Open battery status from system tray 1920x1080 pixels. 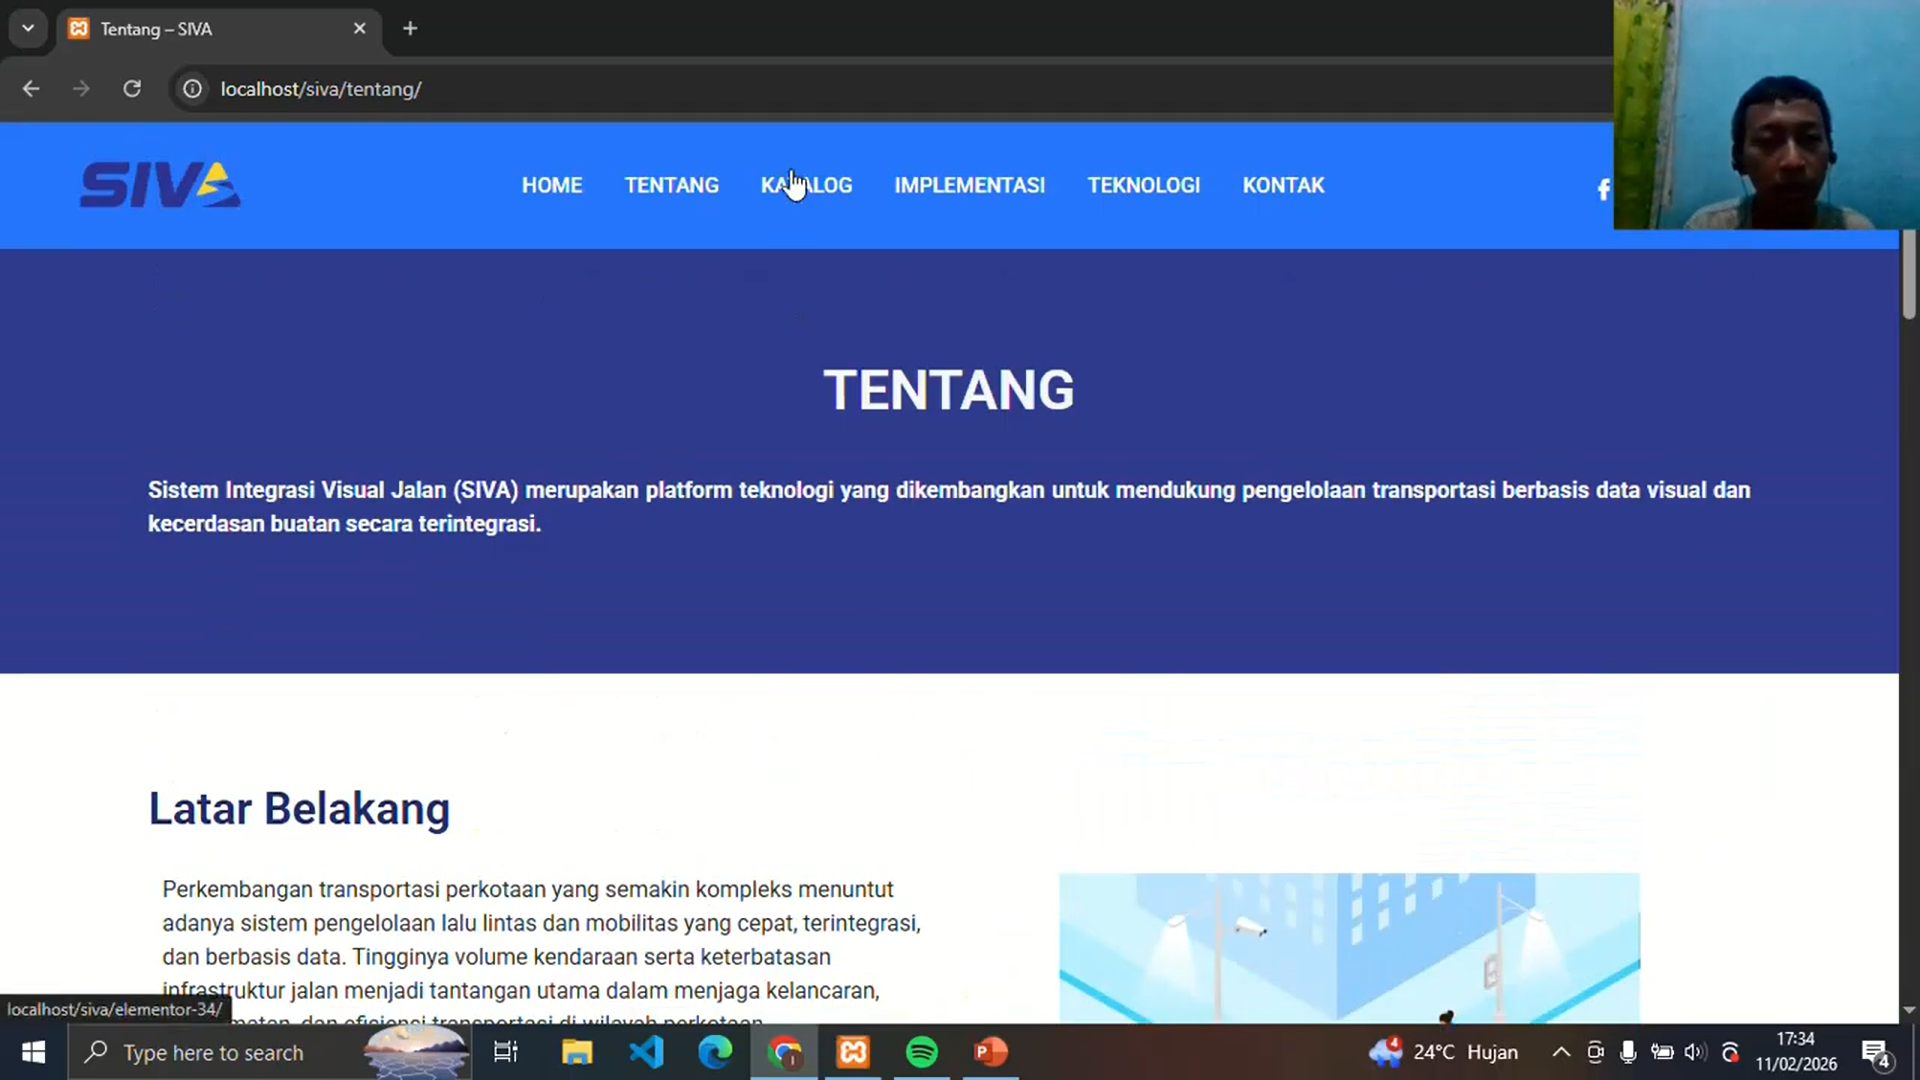pos(1662,1052)
